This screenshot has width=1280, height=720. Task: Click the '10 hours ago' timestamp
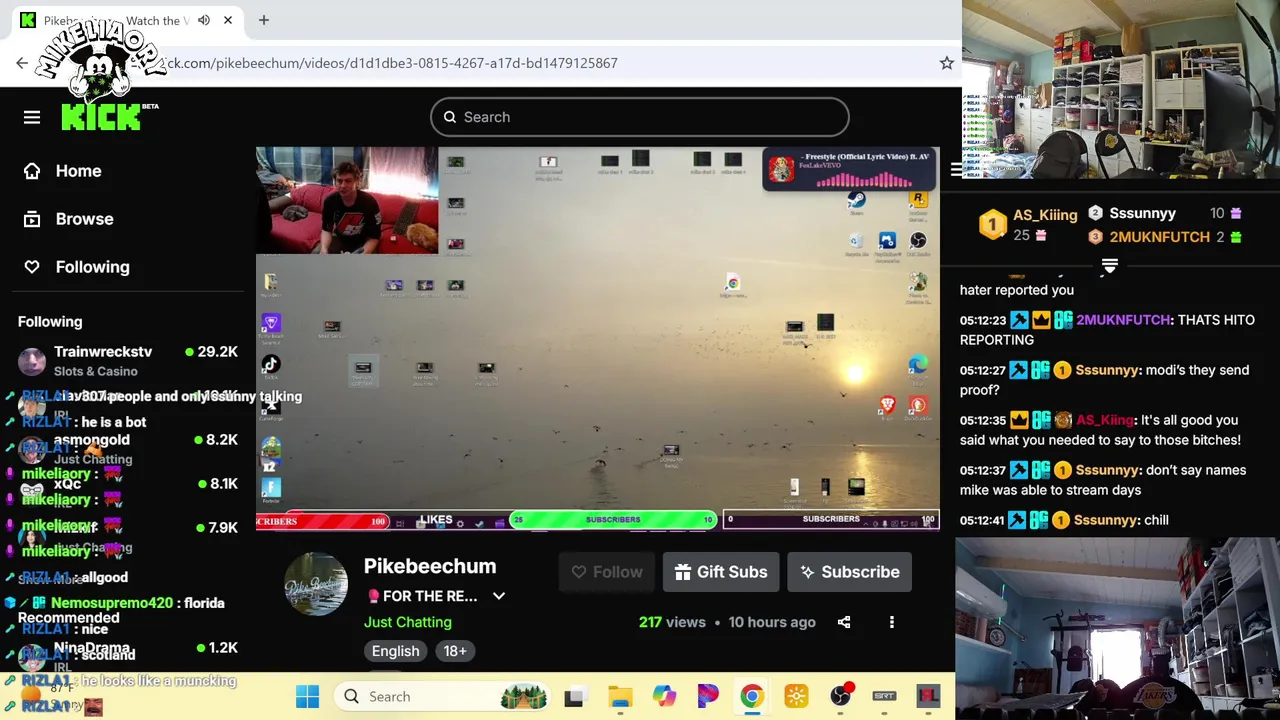pos(772,622)
